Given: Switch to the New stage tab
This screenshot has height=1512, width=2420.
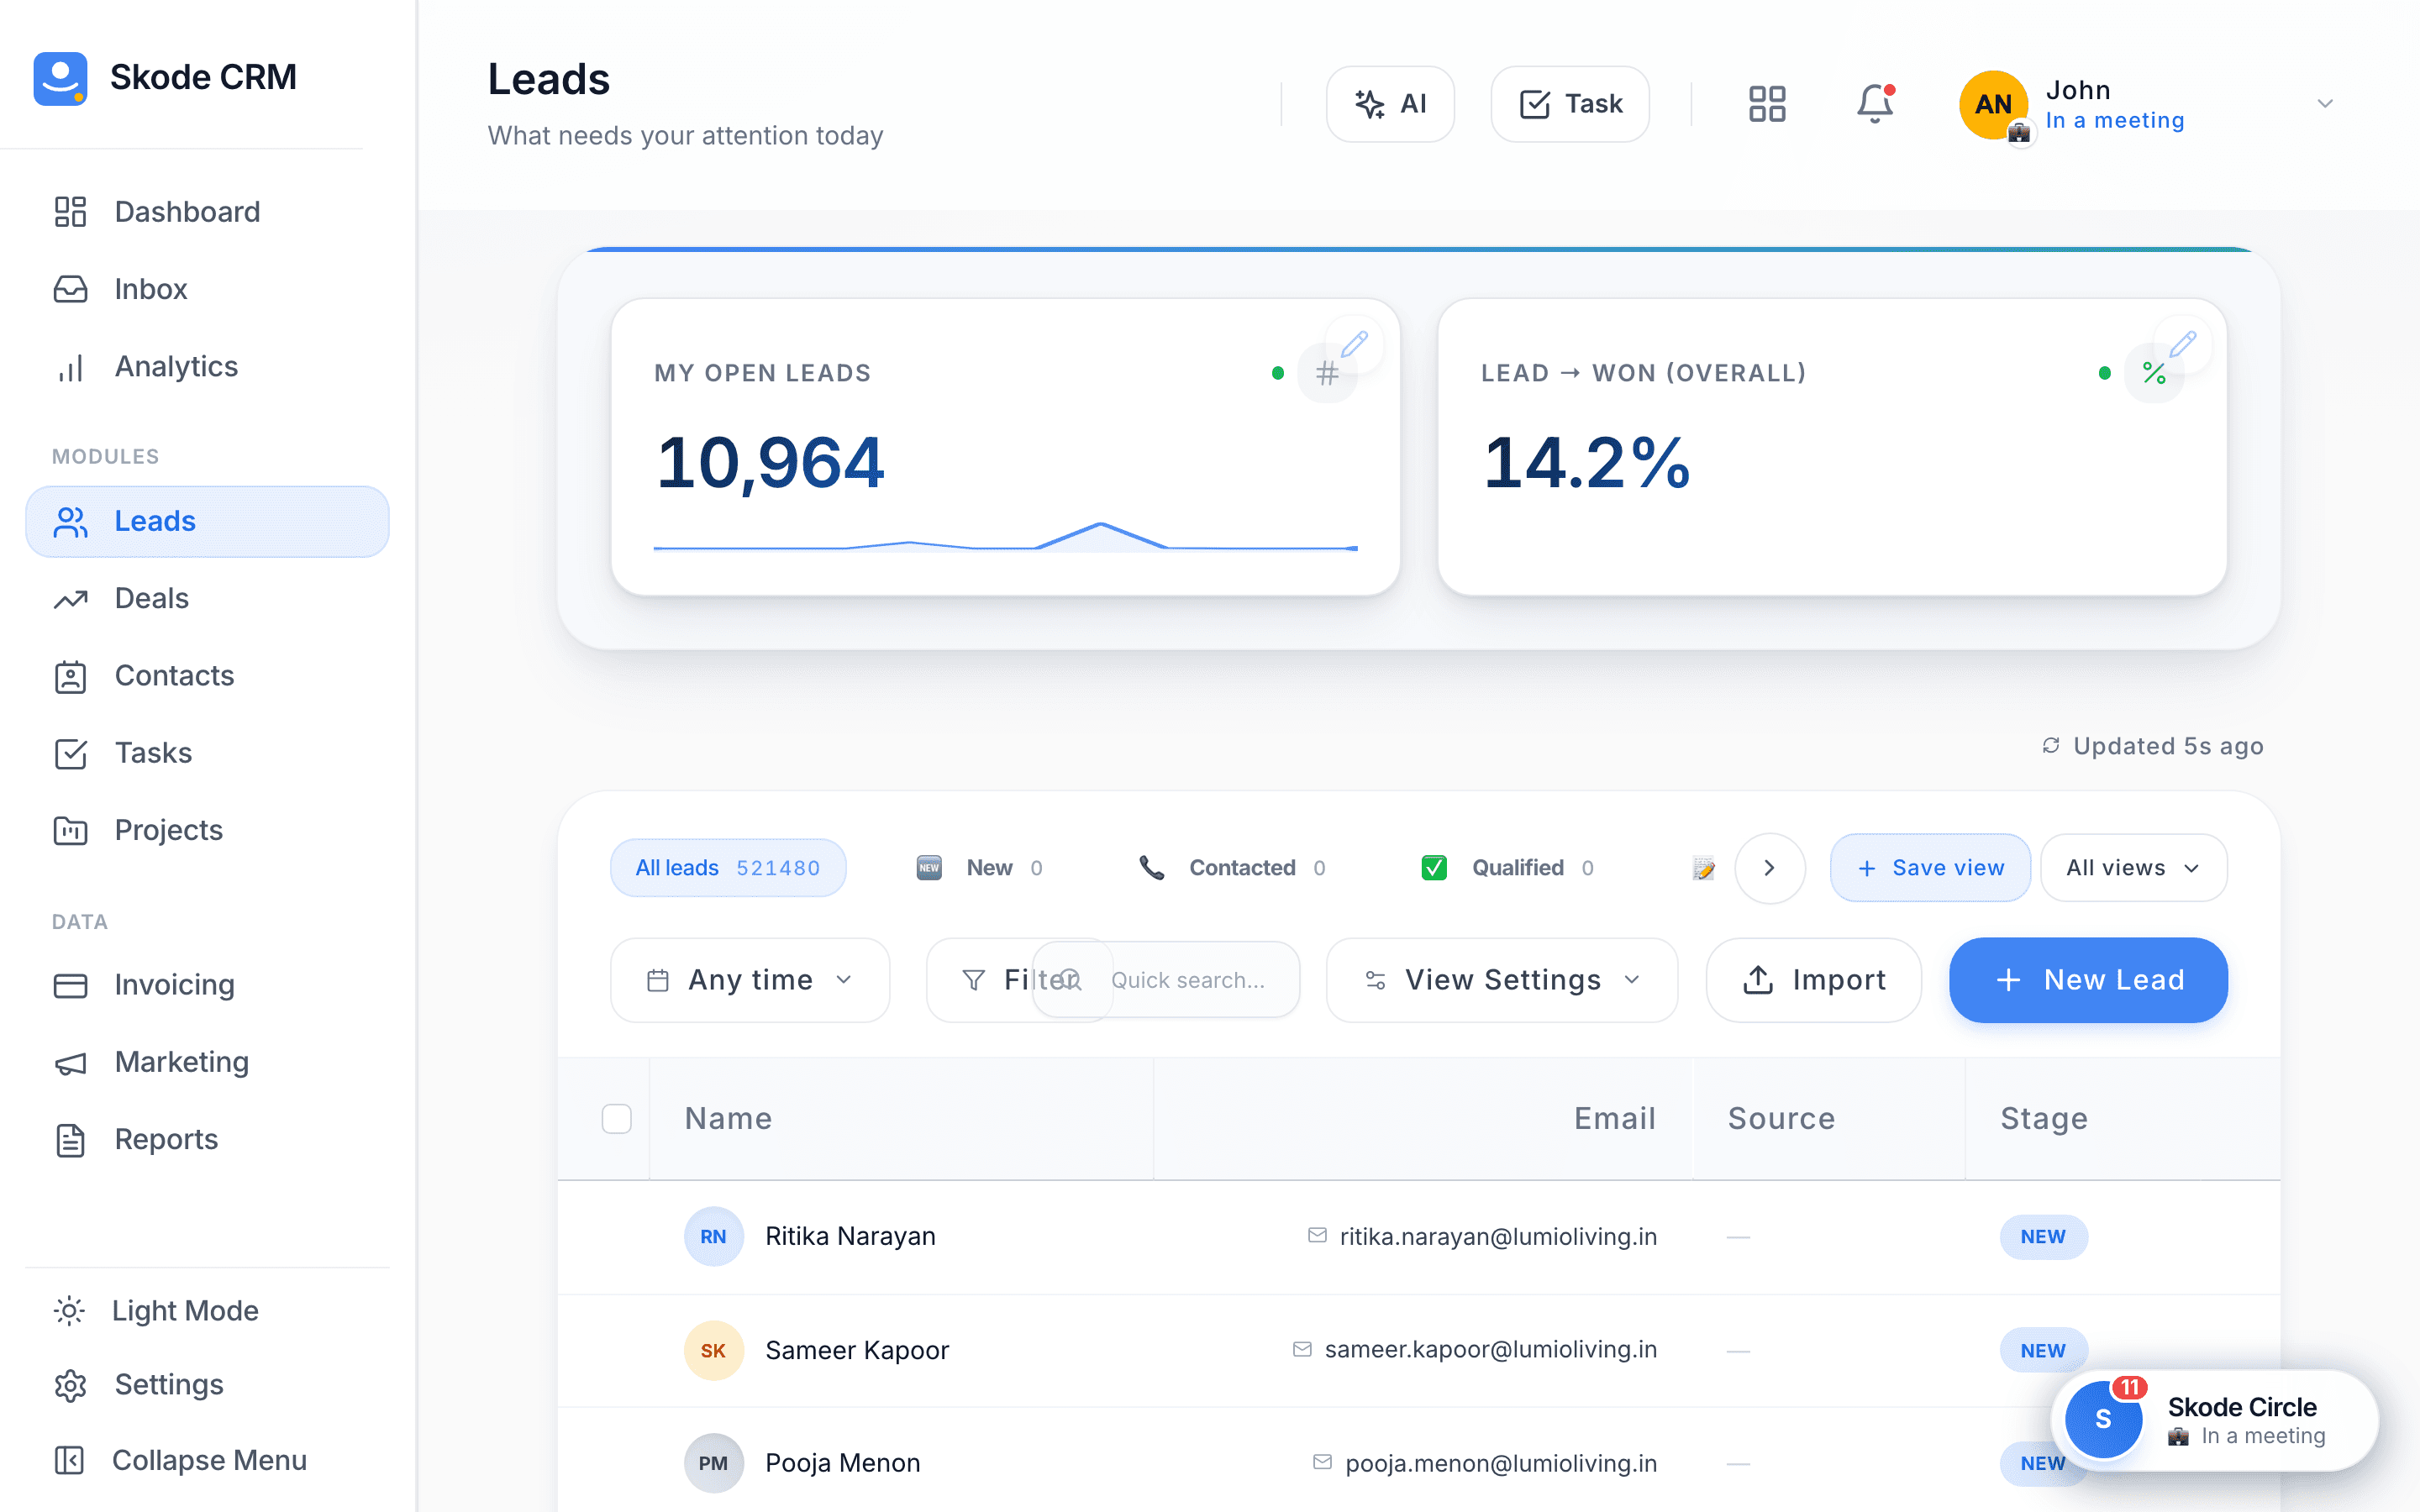Looking at the screenshot, I should tap(980, 868).
